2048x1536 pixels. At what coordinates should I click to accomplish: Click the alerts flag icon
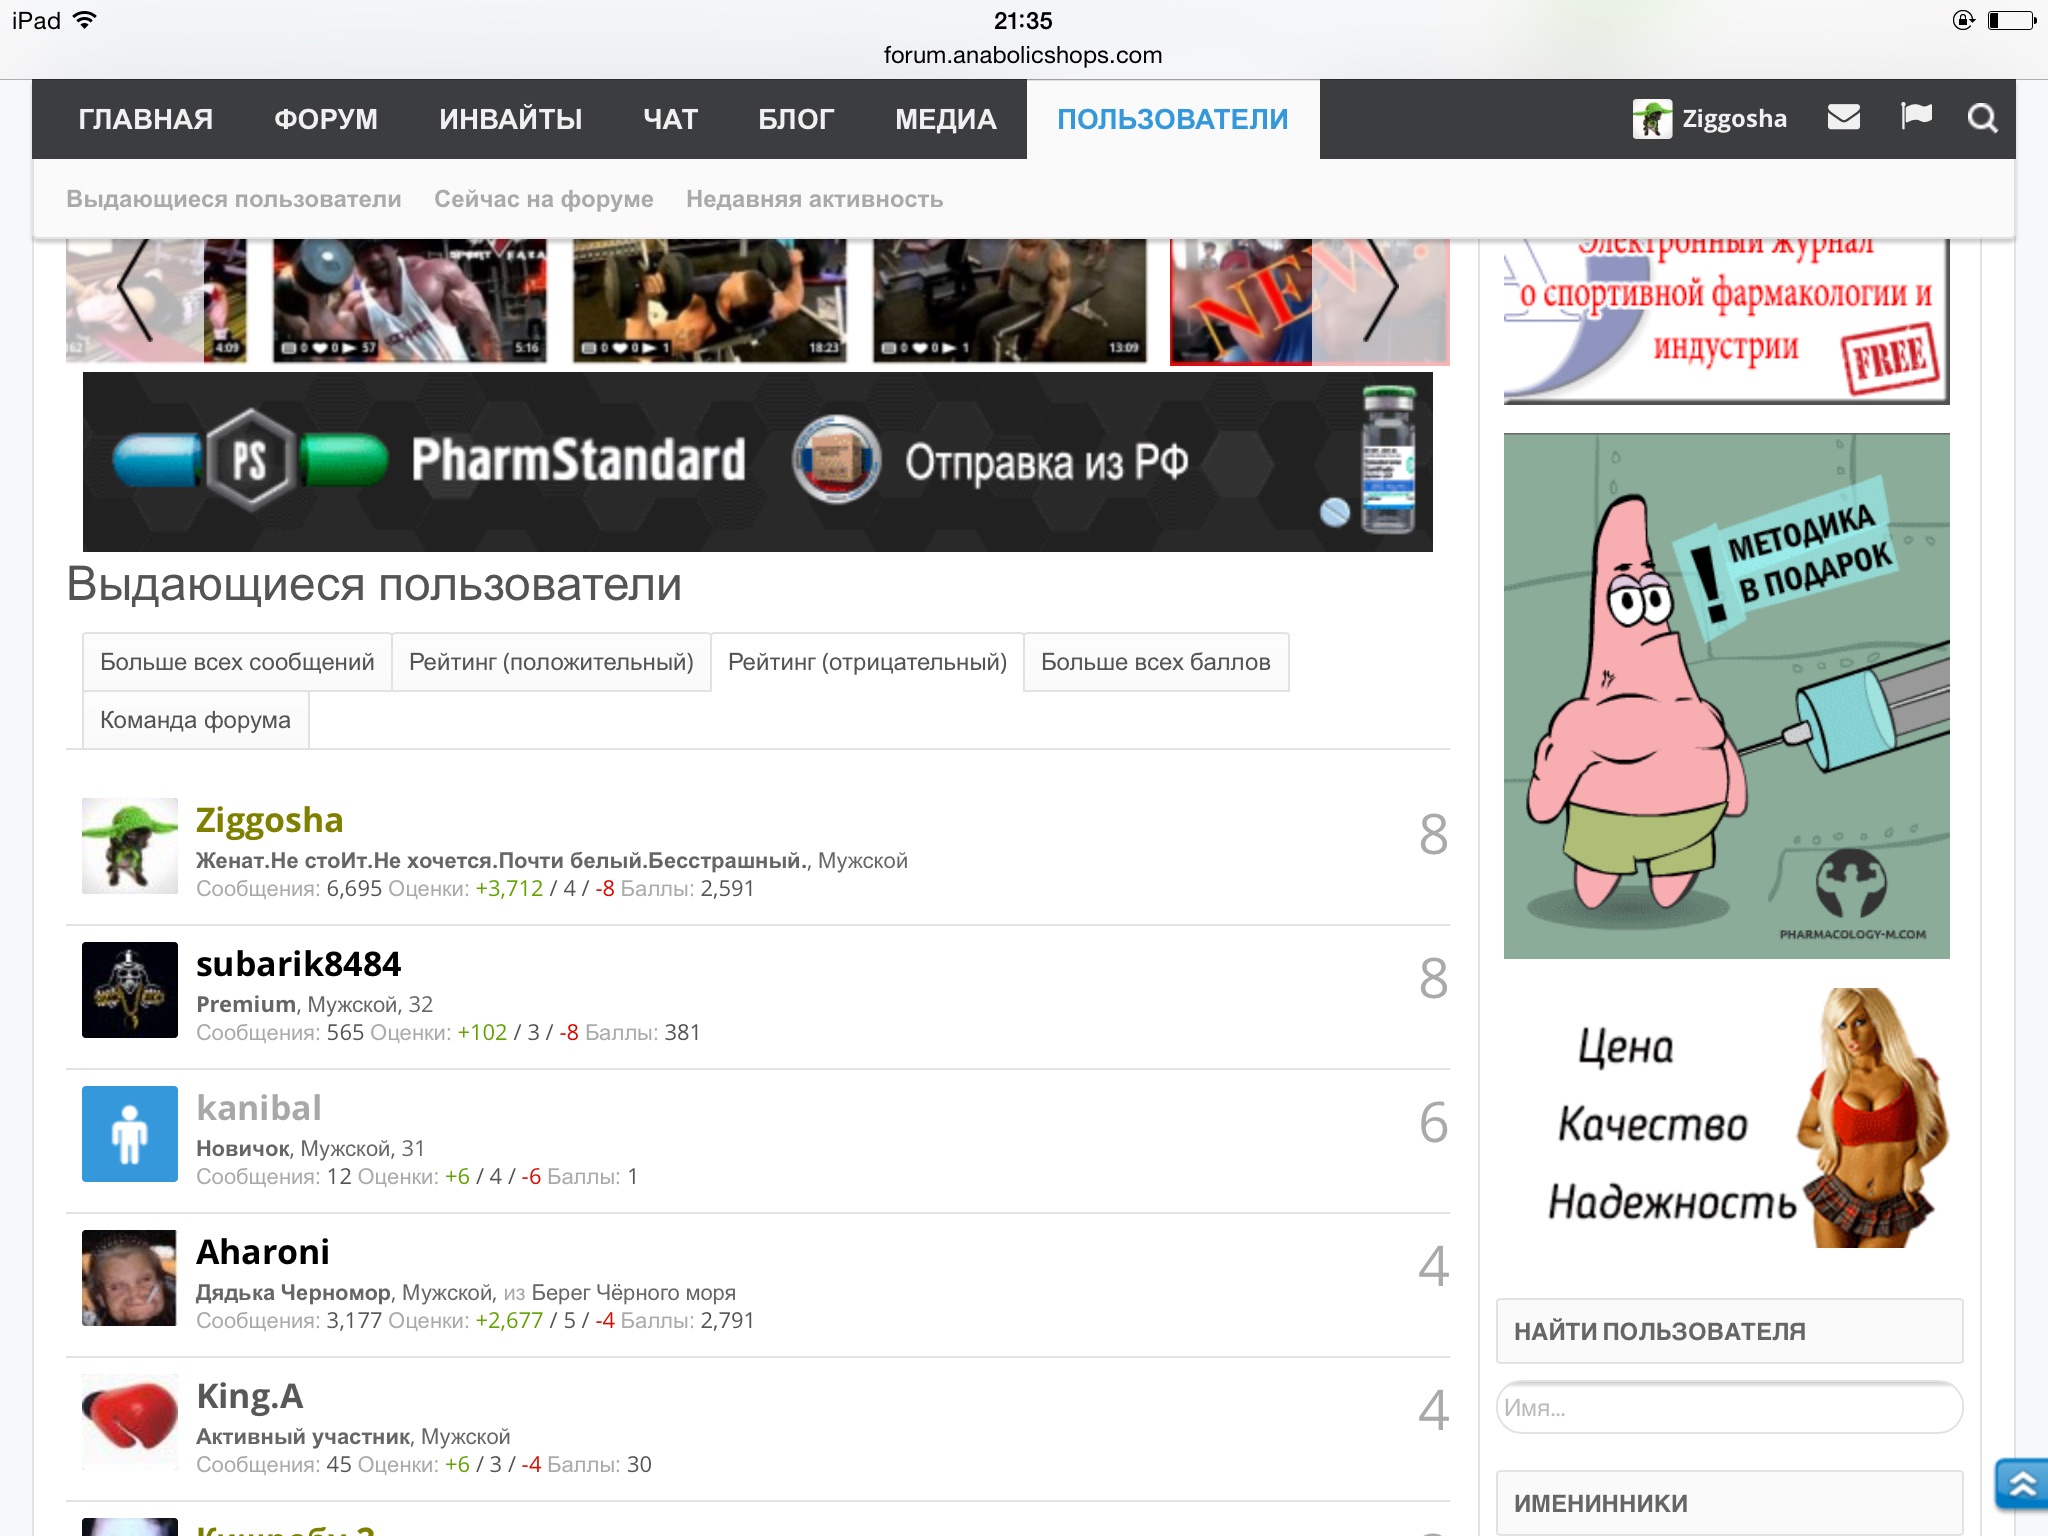(1915, 117)
